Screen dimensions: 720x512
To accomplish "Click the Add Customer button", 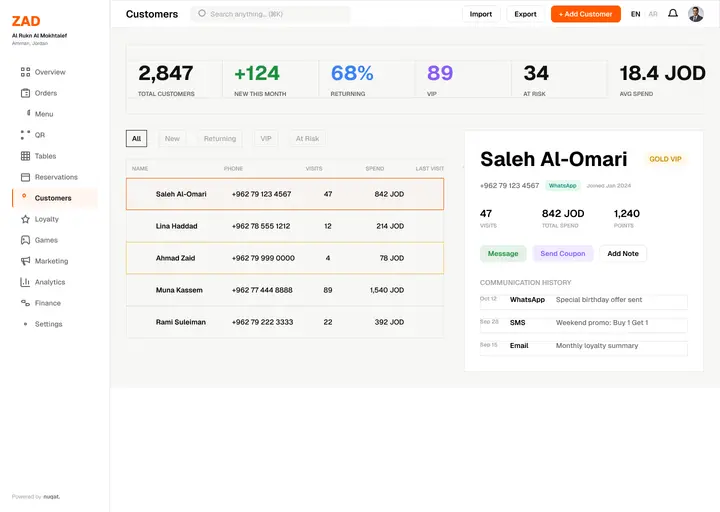I will pos(585,14).
